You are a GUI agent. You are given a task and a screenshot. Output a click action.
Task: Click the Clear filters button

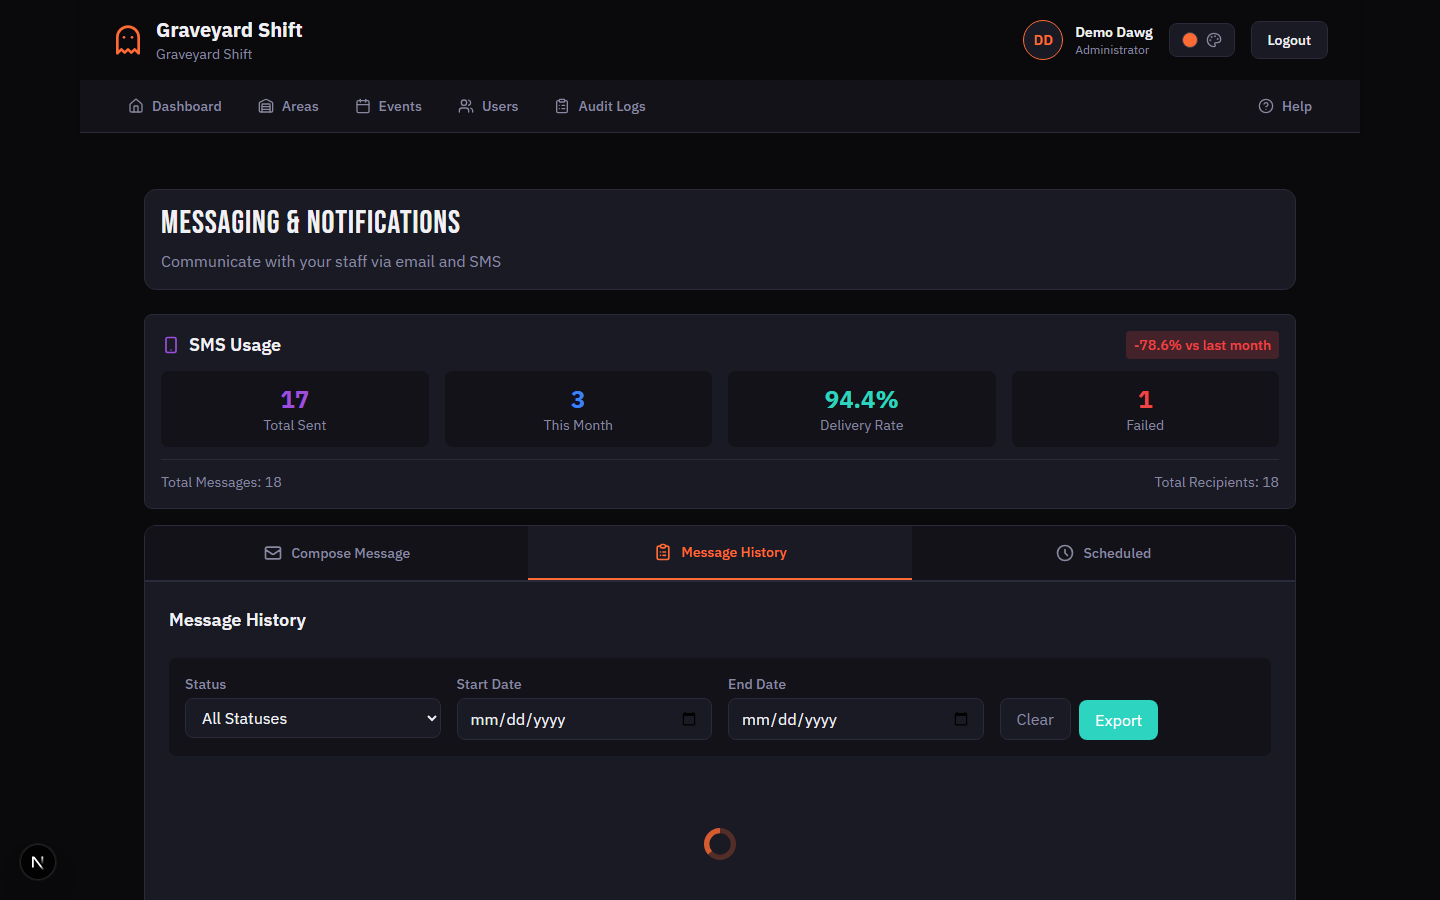[1035, 720]
